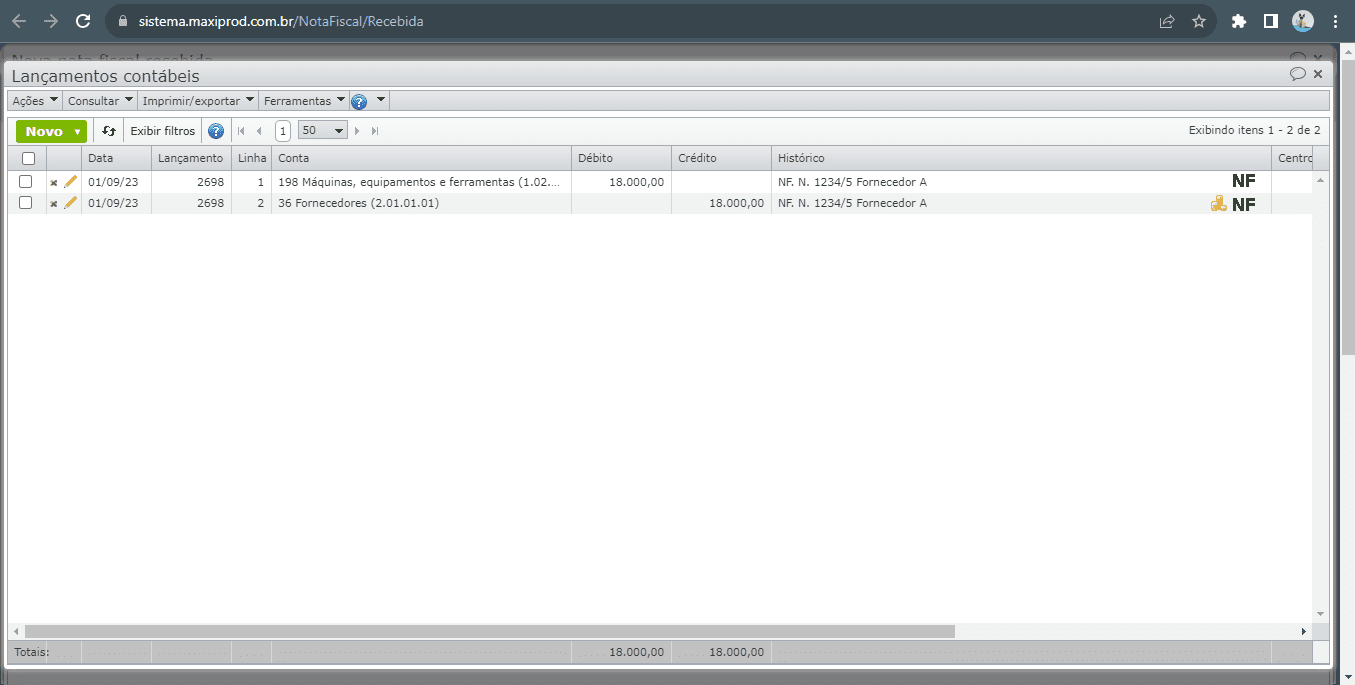Open the Ações menu
This screenshot has width=1355, height=685.
35,101
